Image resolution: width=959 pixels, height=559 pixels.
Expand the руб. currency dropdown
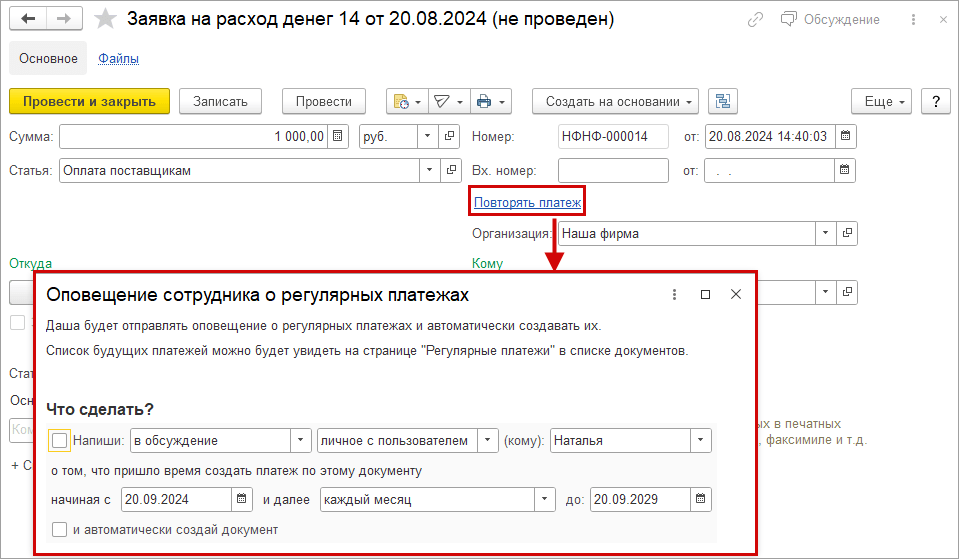click(428, 136)
